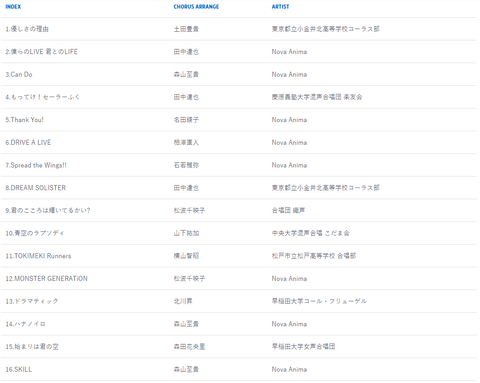This screenshot has height=383, width=480.
Task: Click arranger "横山智昭" in TOKIMEKI Runners row
Action: pos(186,256)
